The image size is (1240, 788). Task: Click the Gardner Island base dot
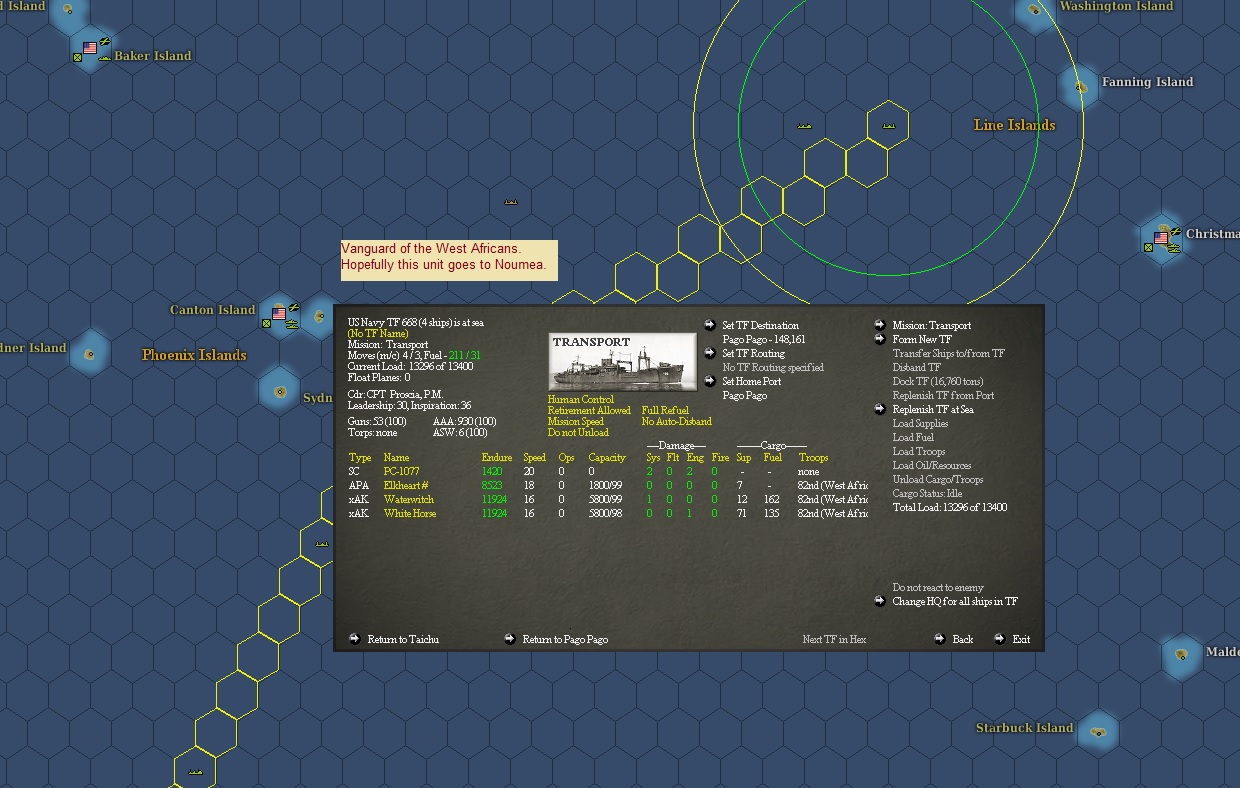tap(90, 354)
